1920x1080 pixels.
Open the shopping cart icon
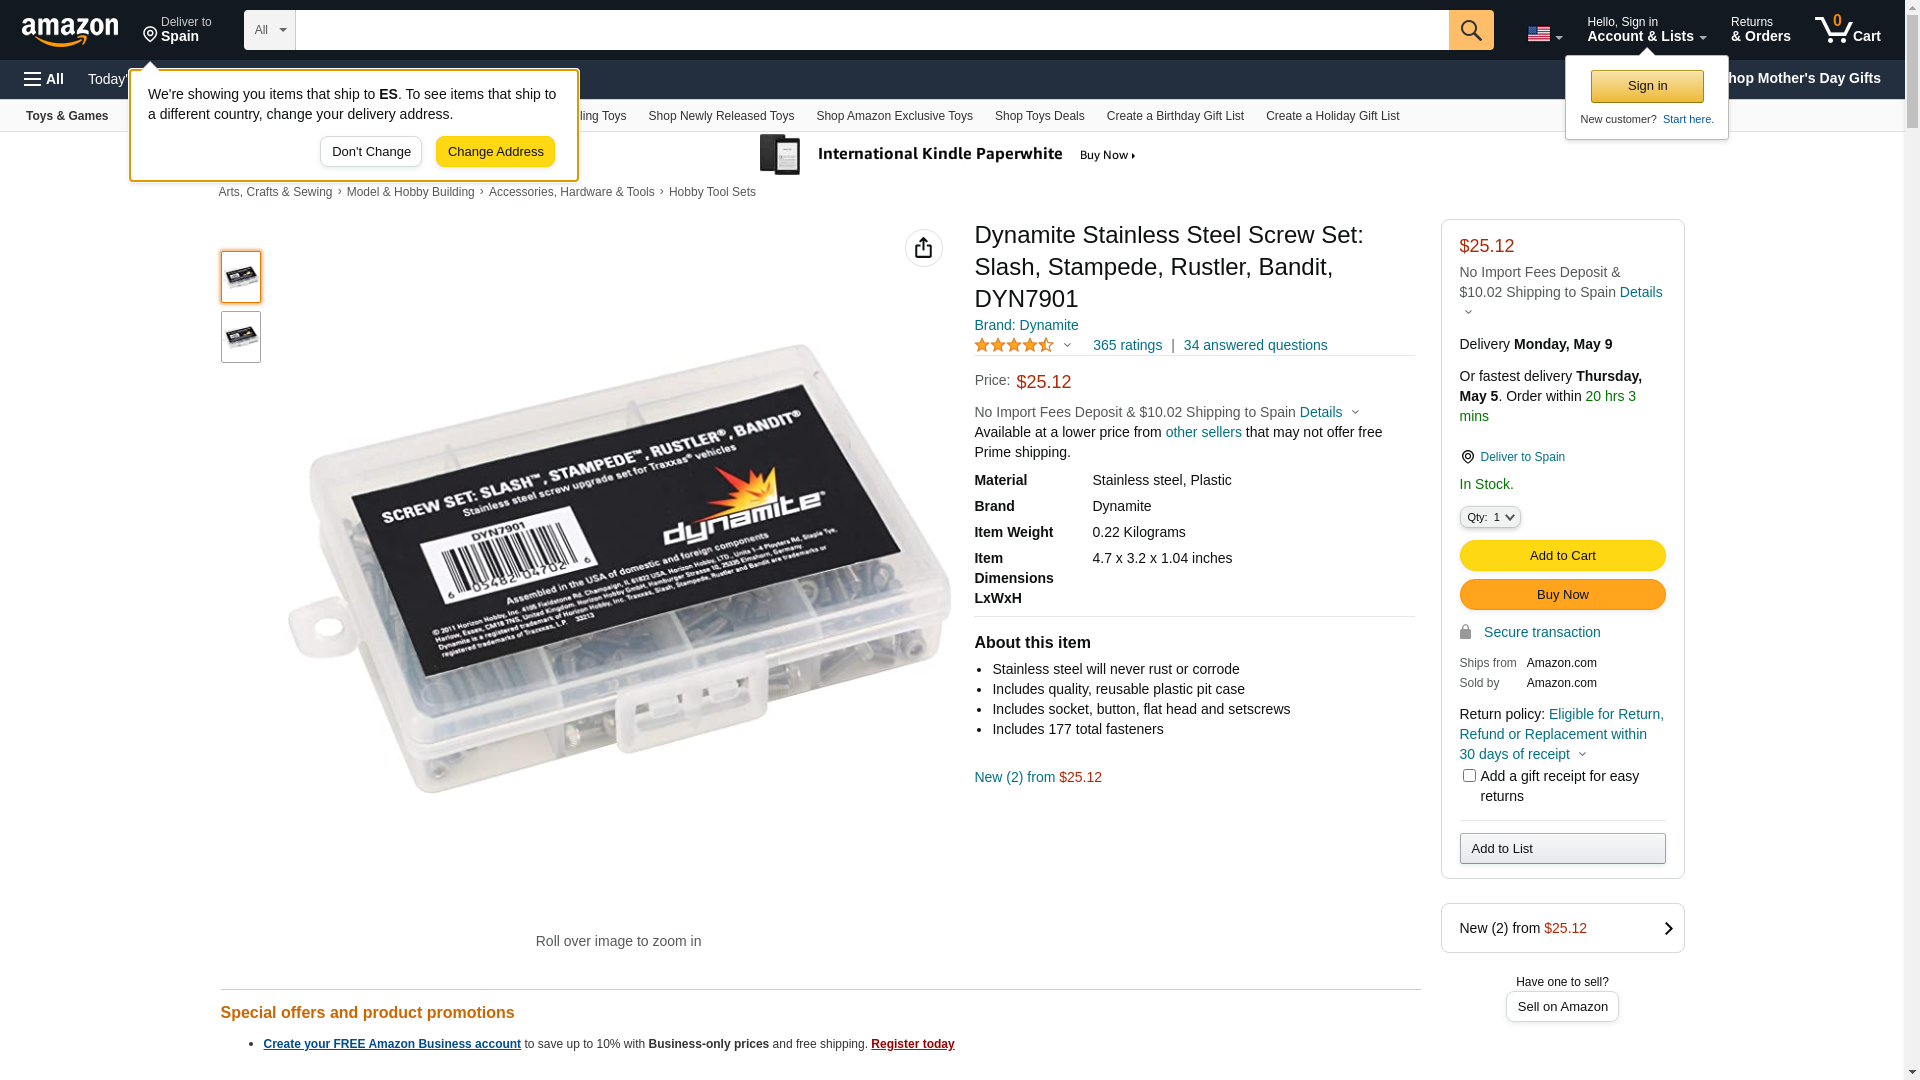(x=1848, y=30)
